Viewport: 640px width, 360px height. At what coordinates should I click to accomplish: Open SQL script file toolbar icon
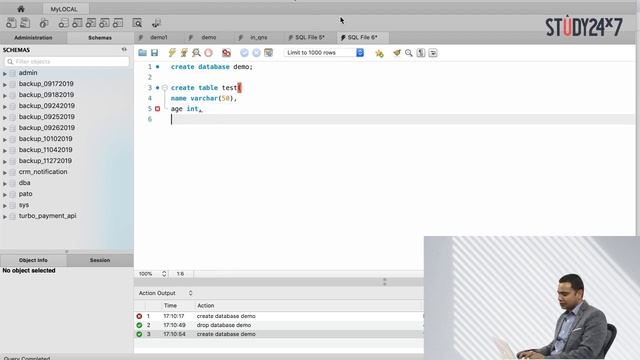click(x=25, y=23)
